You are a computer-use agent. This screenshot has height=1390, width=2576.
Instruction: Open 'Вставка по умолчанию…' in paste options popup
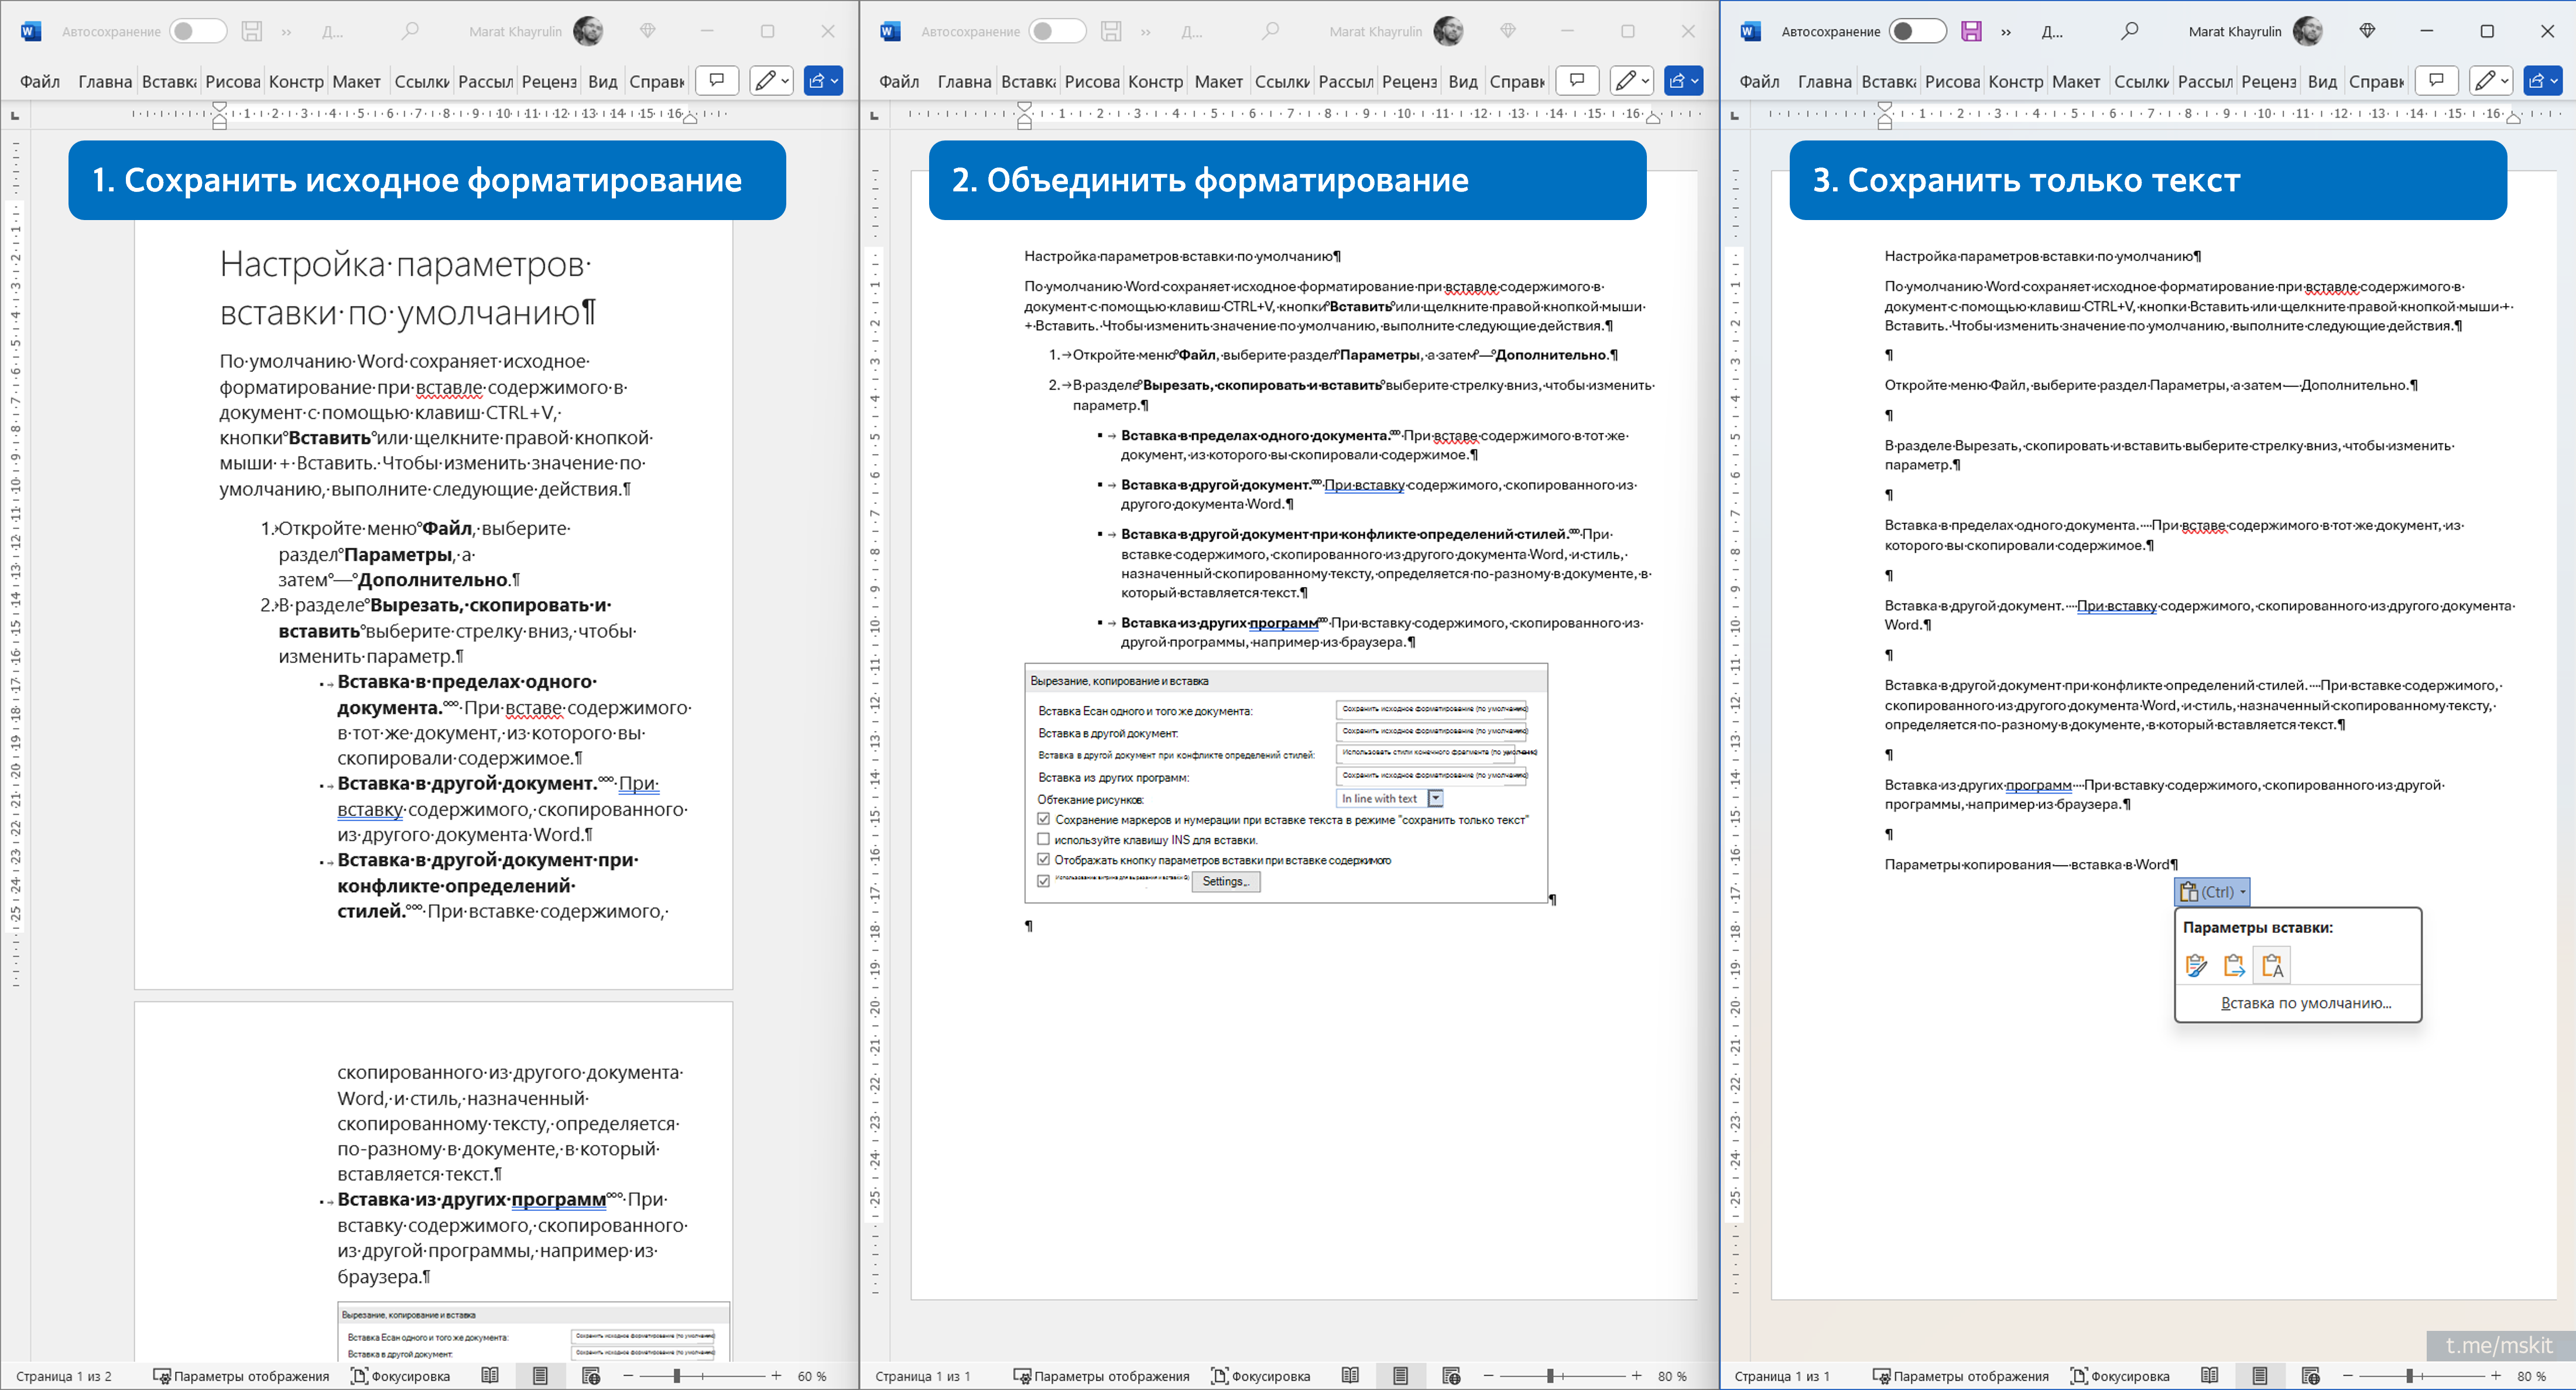2305,1003
